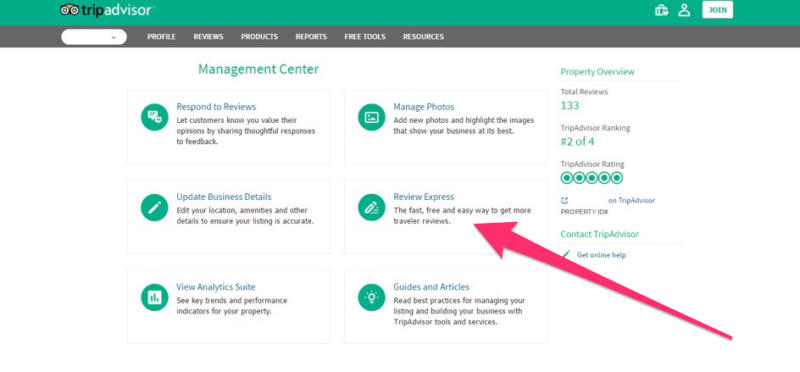This screenshot has width=800, height=372.
Task: Open the REPORTS menu
Action: pos(311,37)
